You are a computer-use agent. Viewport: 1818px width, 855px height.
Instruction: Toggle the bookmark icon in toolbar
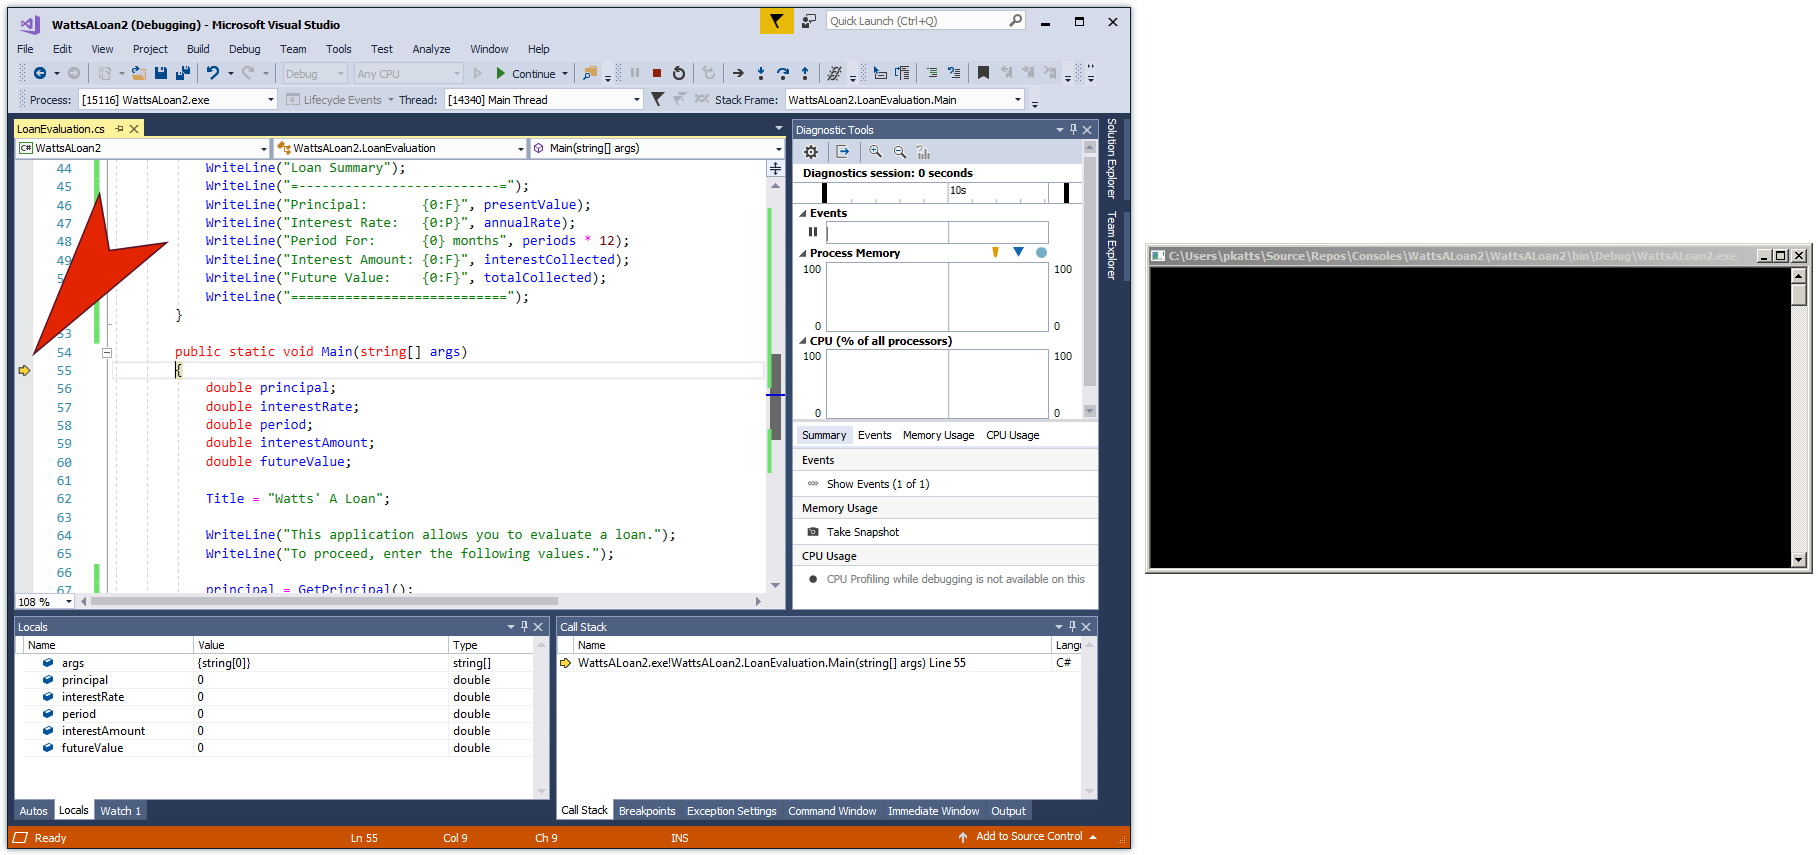(x=983, y=73)
